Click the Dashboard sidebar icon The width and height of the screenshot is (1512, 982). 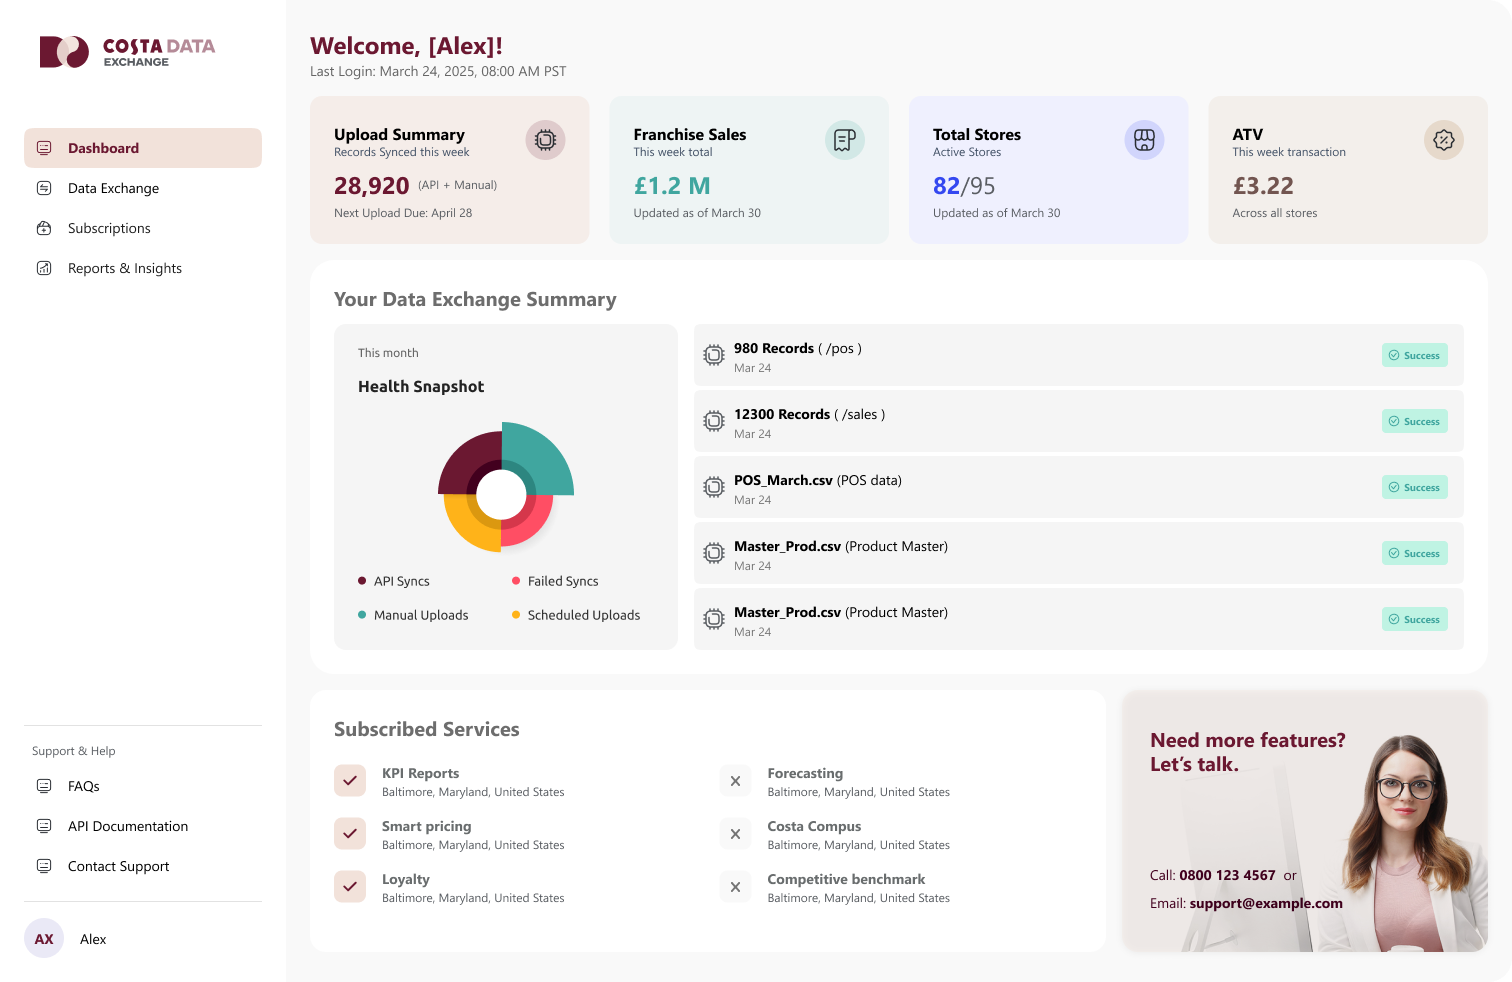[x=44, y=148]
